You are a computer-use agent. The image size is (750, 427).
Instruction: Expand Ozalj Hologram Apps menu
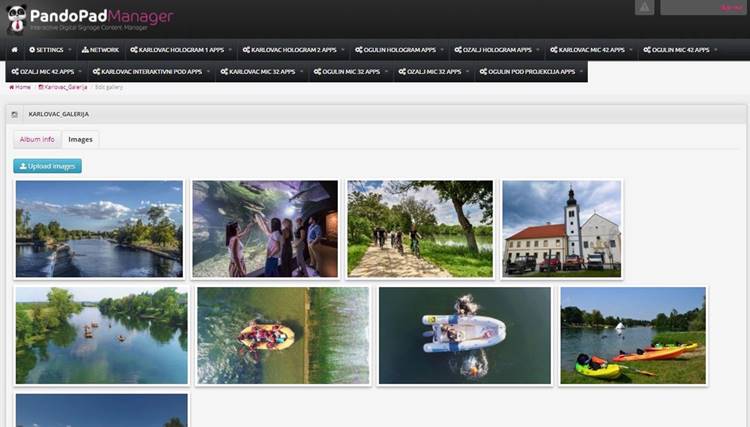496,50
